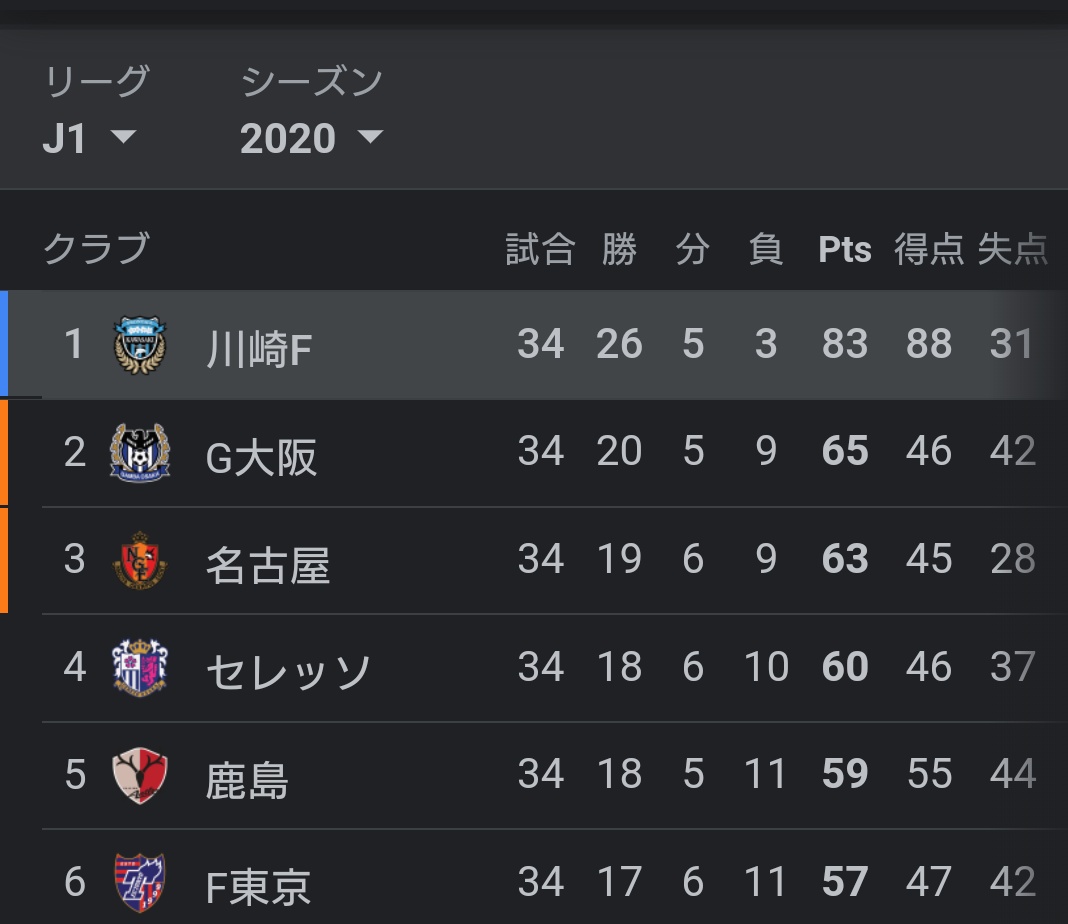Click the Pts column header
This screenshot has width=1068, height=924.
coord(845,249)
